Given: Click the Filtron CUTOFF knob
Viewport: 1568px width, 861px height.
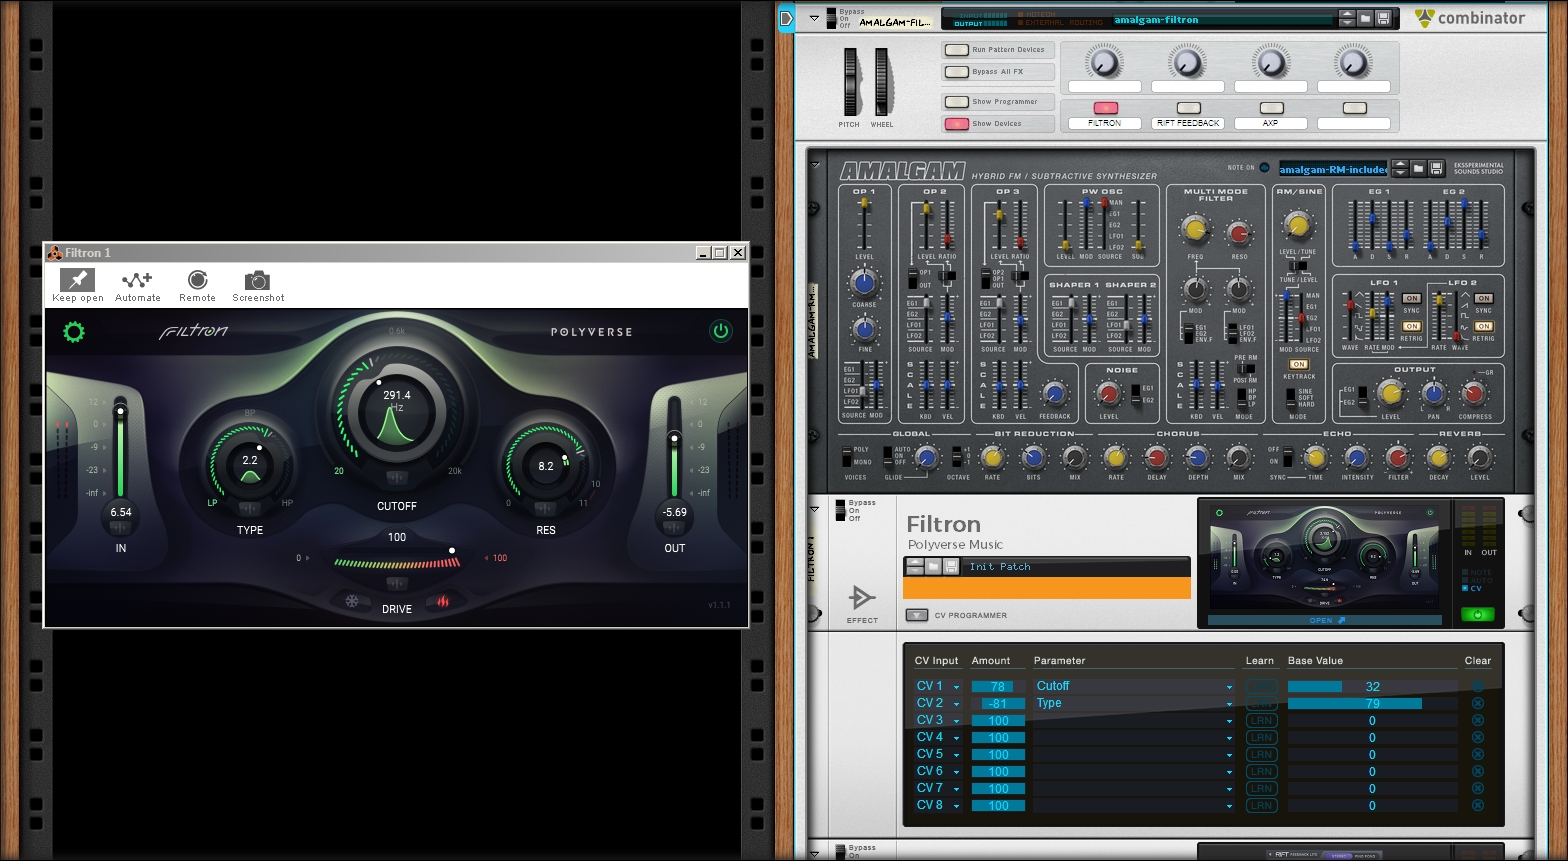Looking at the screenshot, I should coord(397,412).
